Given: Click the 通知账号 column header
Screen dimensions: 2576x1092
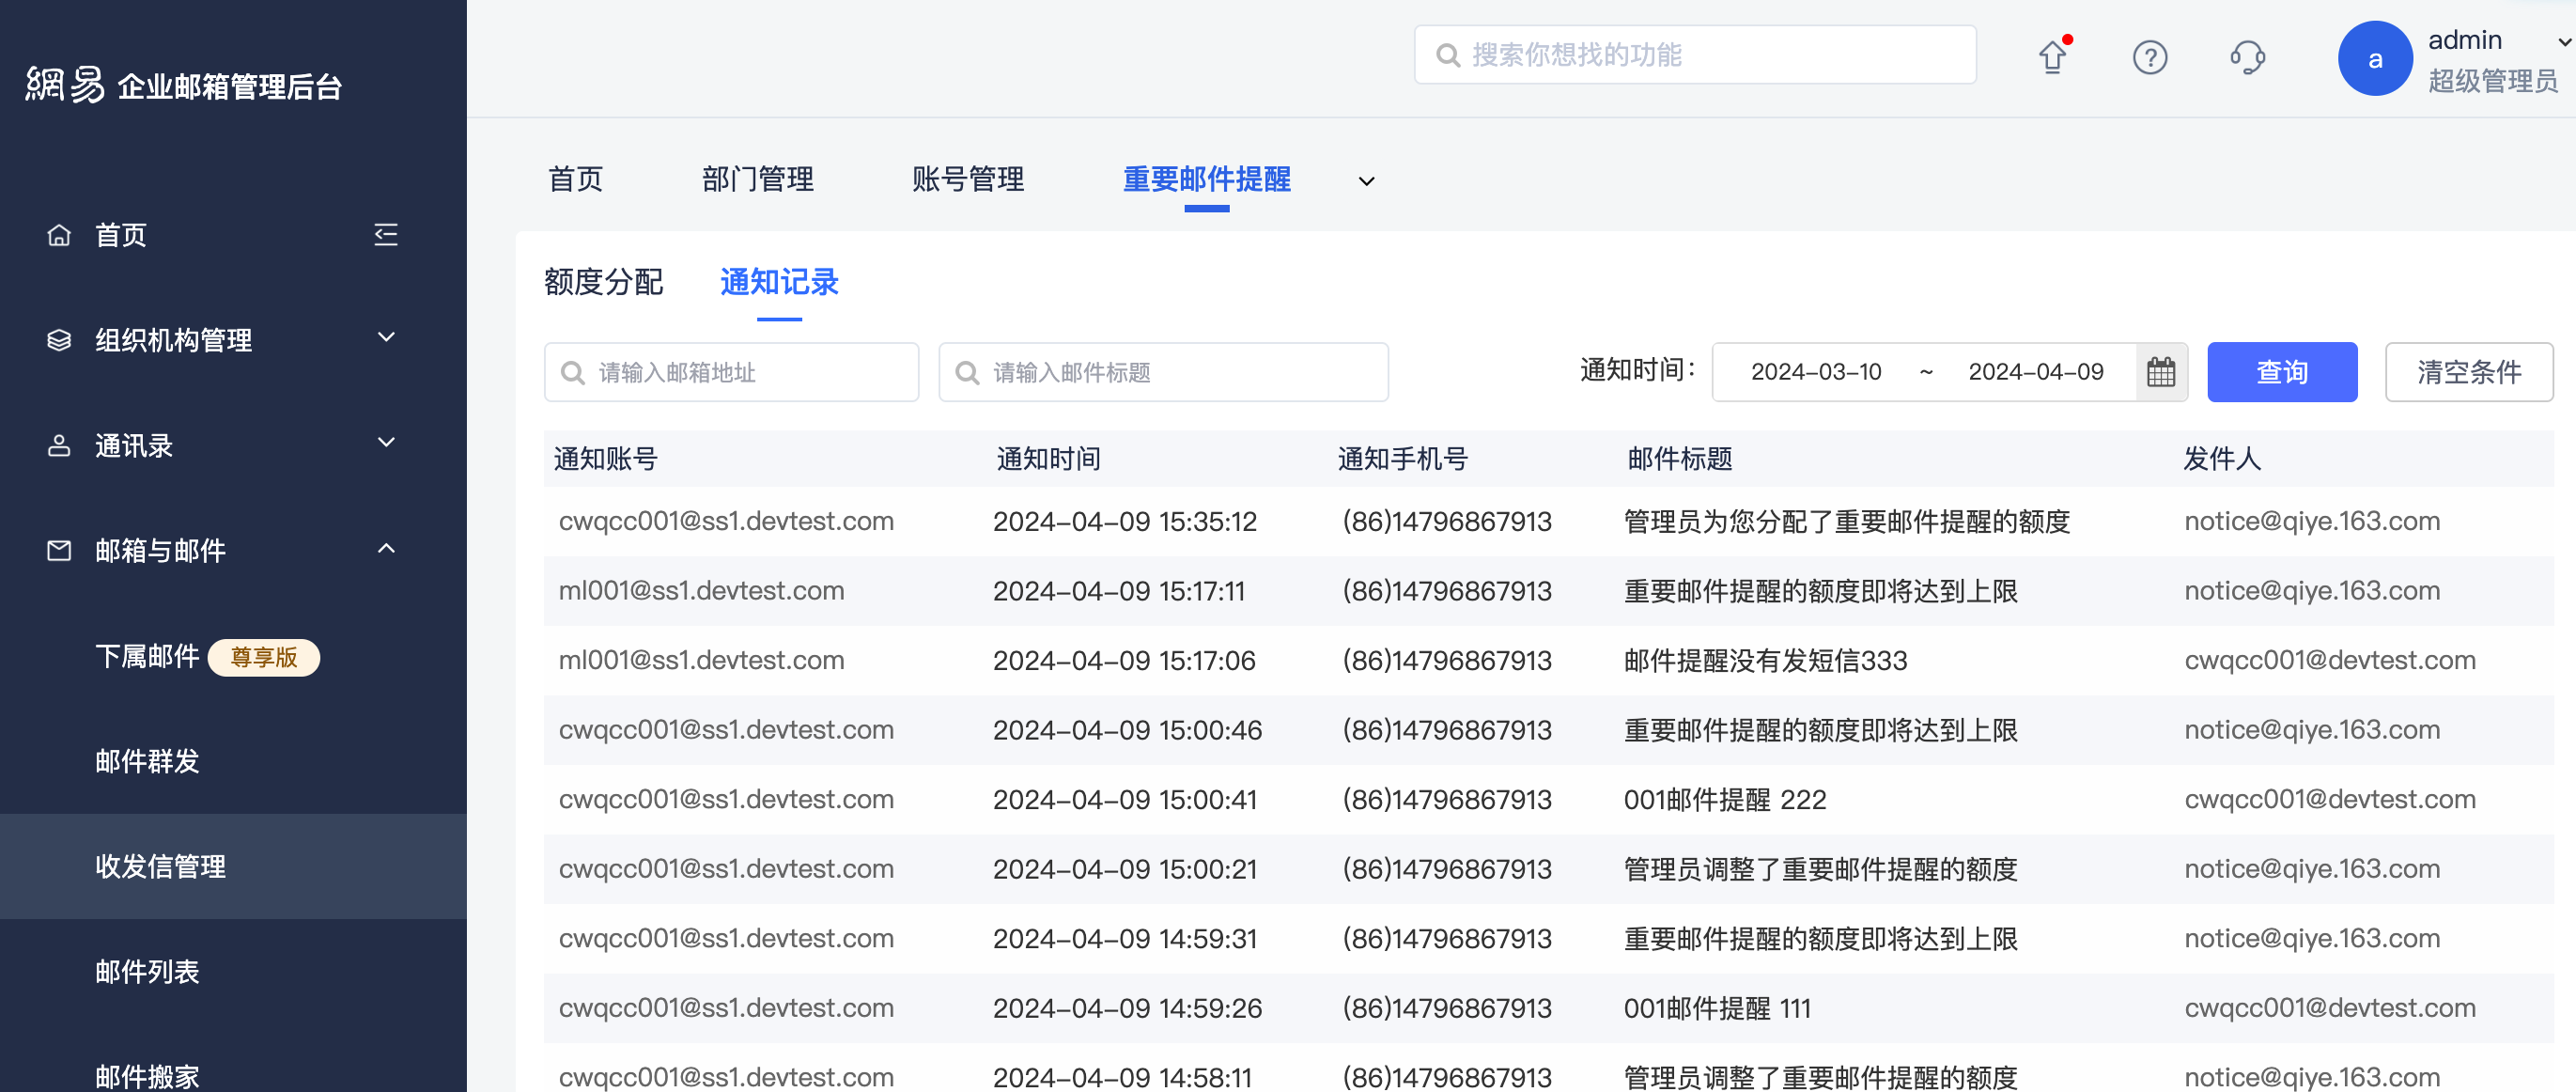Looking at the screenshot, I should (x=606, y=458).
